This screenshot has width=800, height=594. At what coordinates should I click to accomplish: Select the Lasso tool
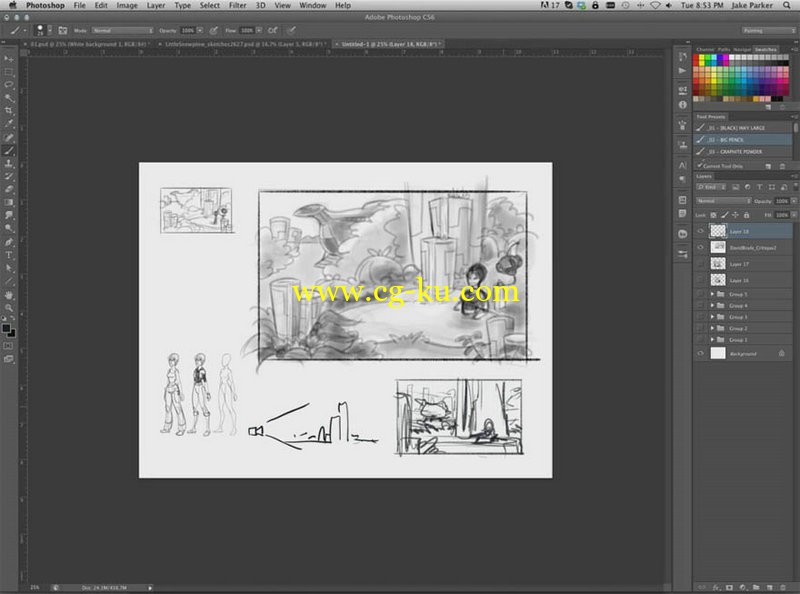click(9, 85)
